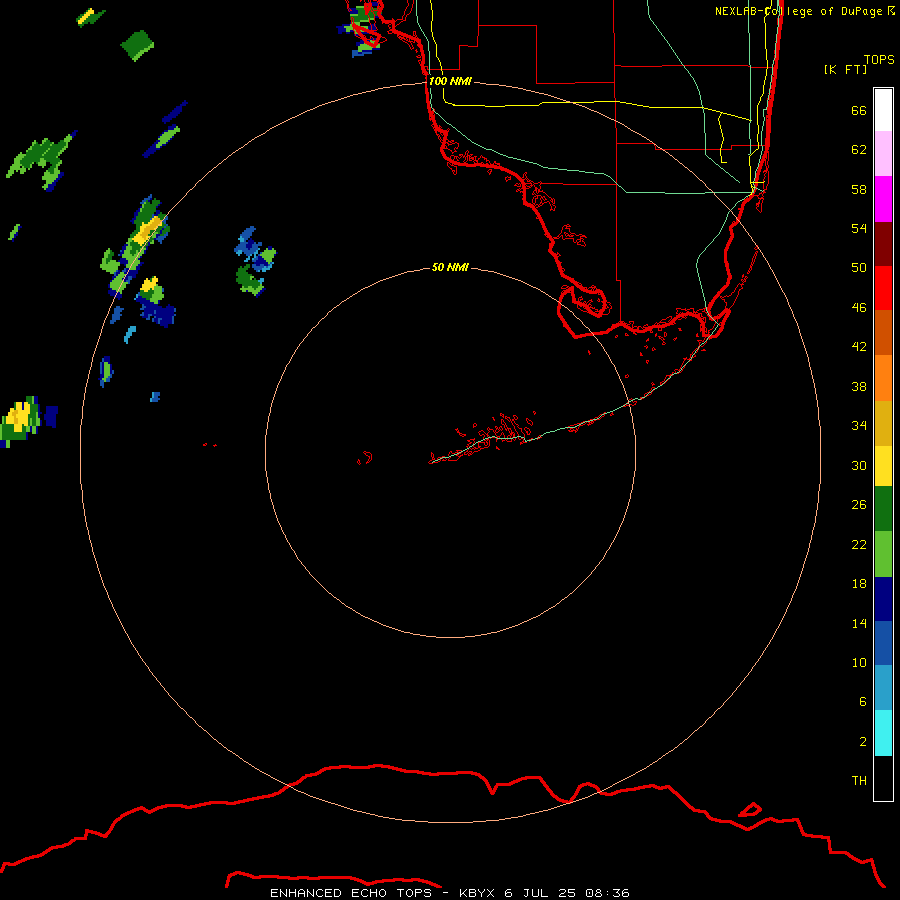The height and width of the screenshot is (900, 900).
Task: Click the 14 legend value label
Action: 859,623
